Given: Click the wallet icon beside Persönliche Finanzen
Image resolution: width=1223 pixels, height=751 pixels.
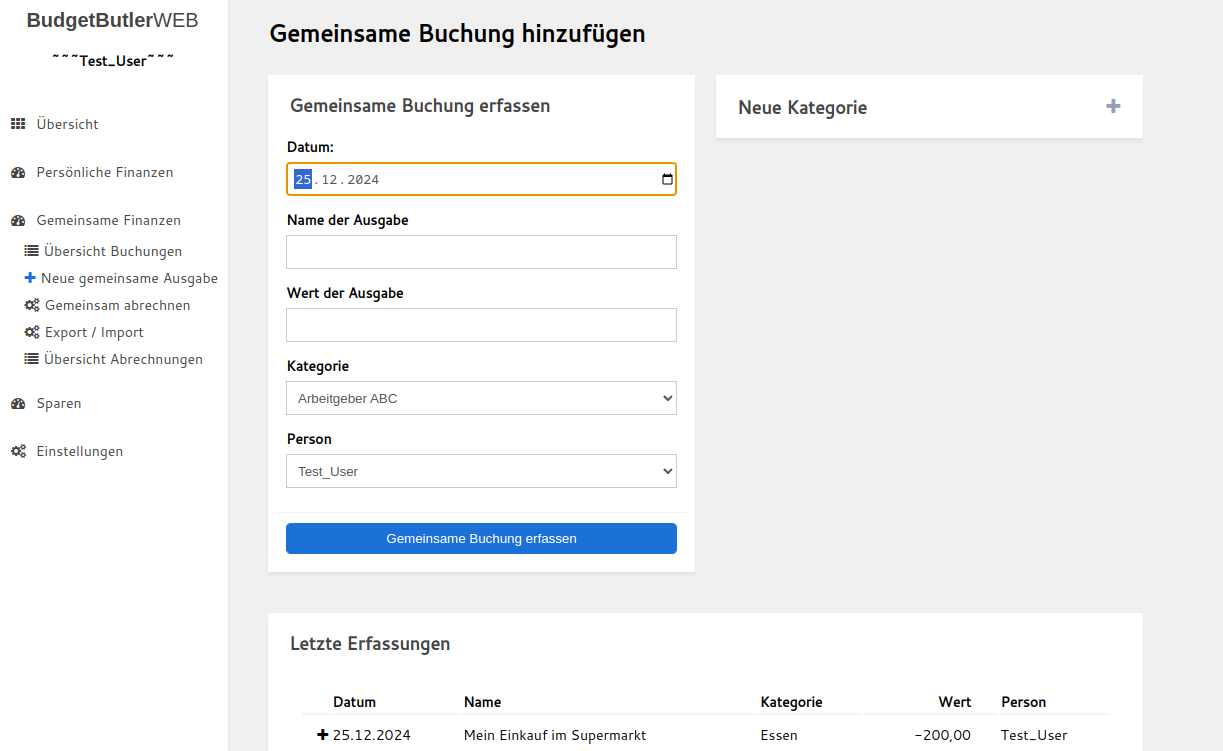Looking at the screenshot, I should (16, 171).
